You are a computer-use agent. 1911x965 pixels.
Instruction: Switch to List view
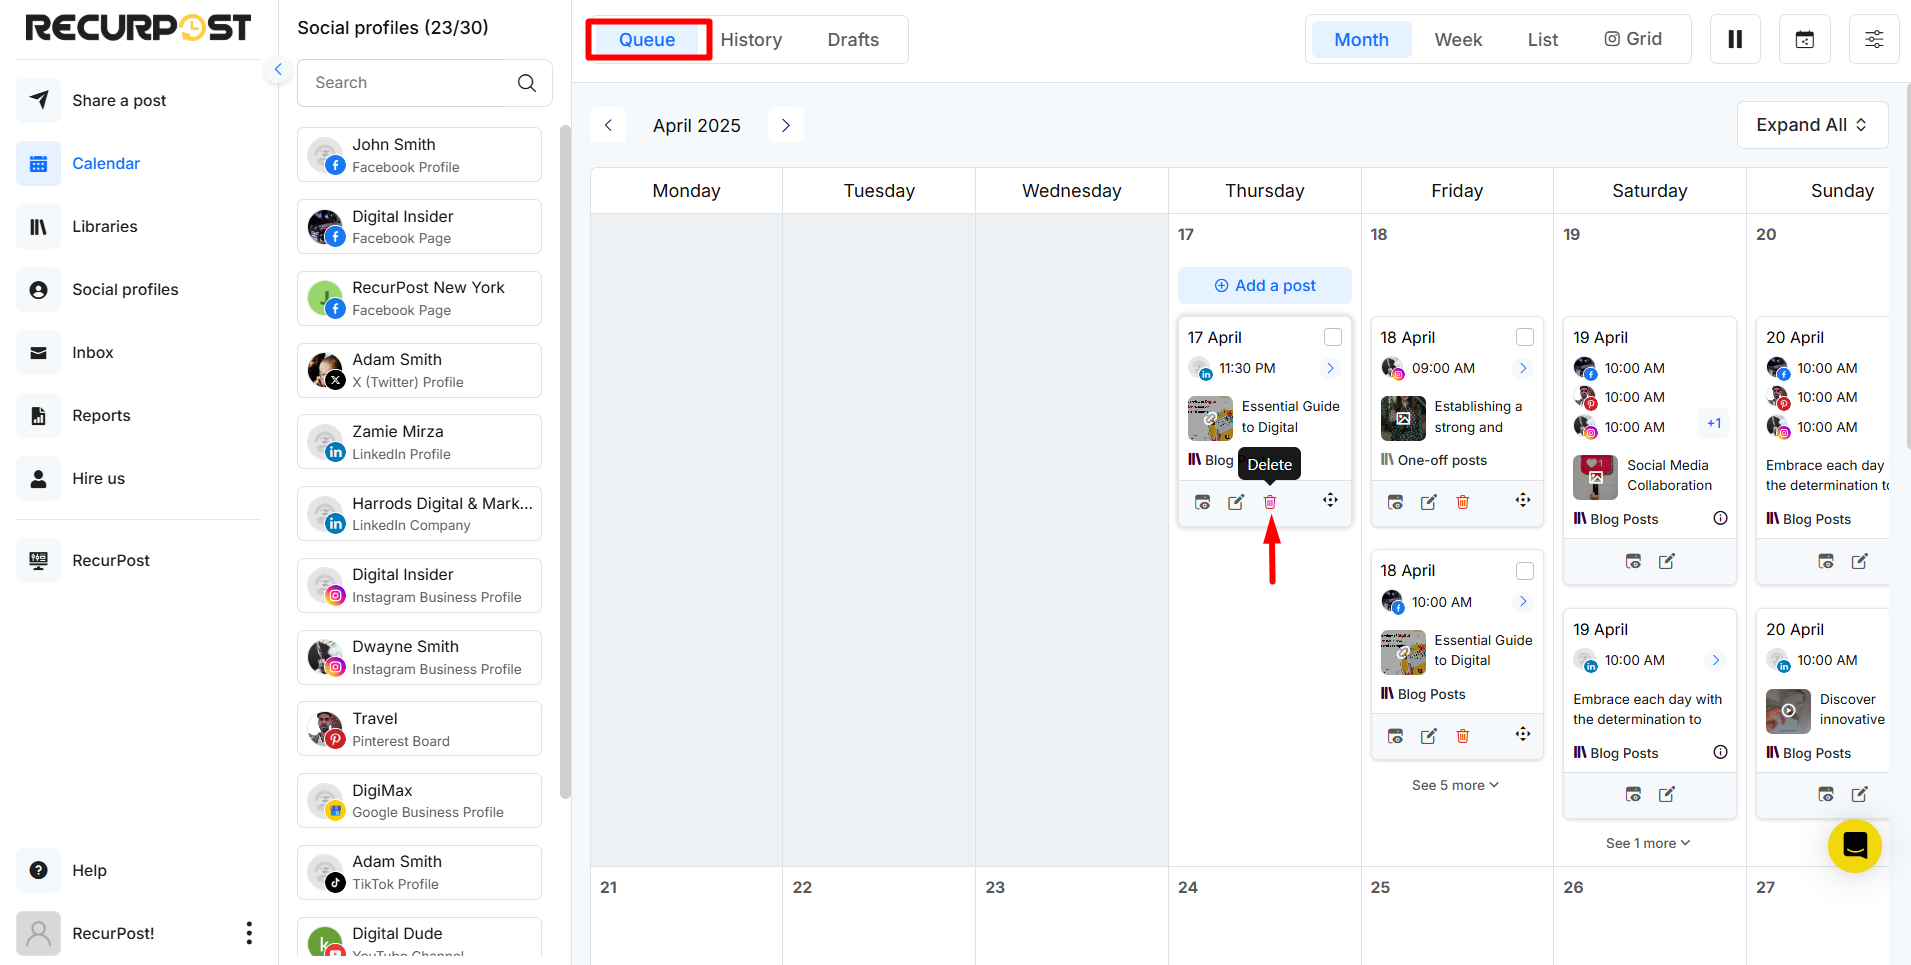point(1542,40)
